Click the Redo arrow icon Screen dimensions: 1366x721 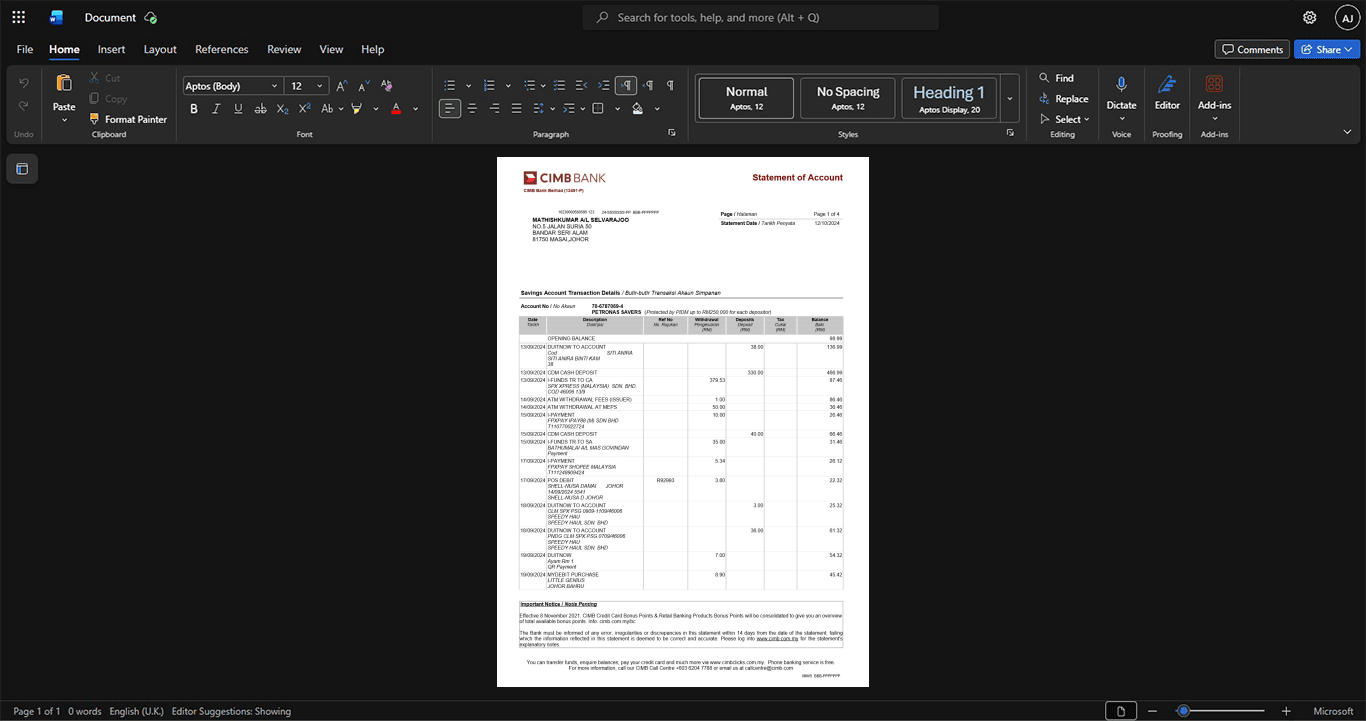(x=24, y=106)
